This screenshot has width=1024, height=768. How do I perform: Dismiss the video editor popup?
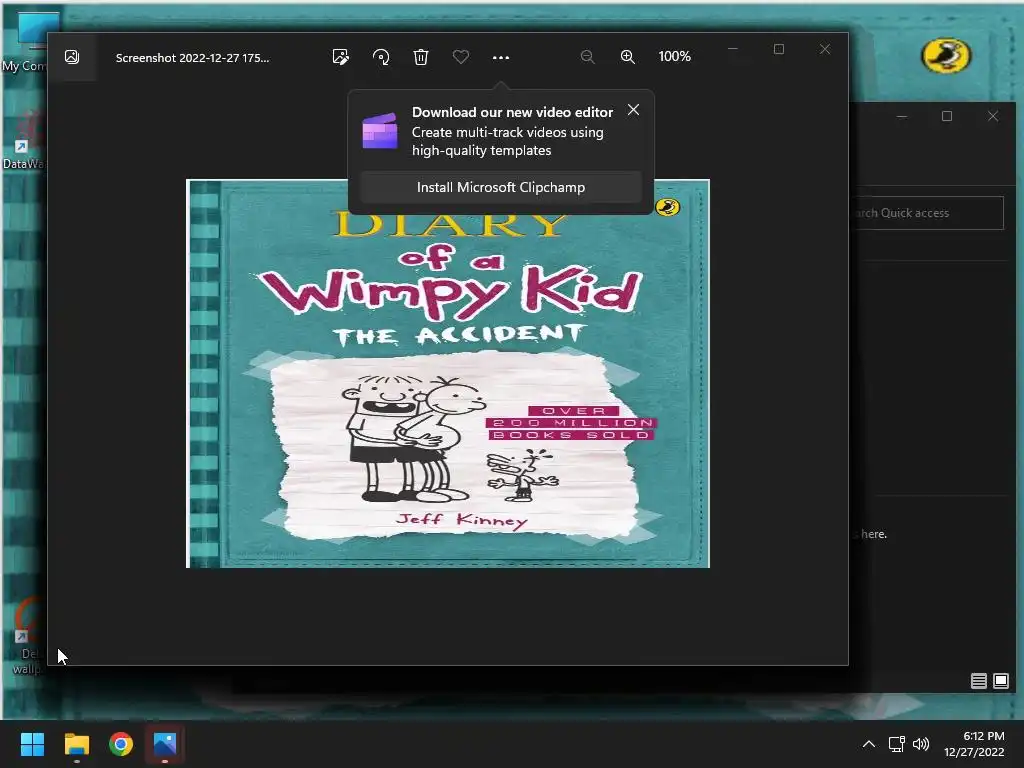tap(633, 110)
